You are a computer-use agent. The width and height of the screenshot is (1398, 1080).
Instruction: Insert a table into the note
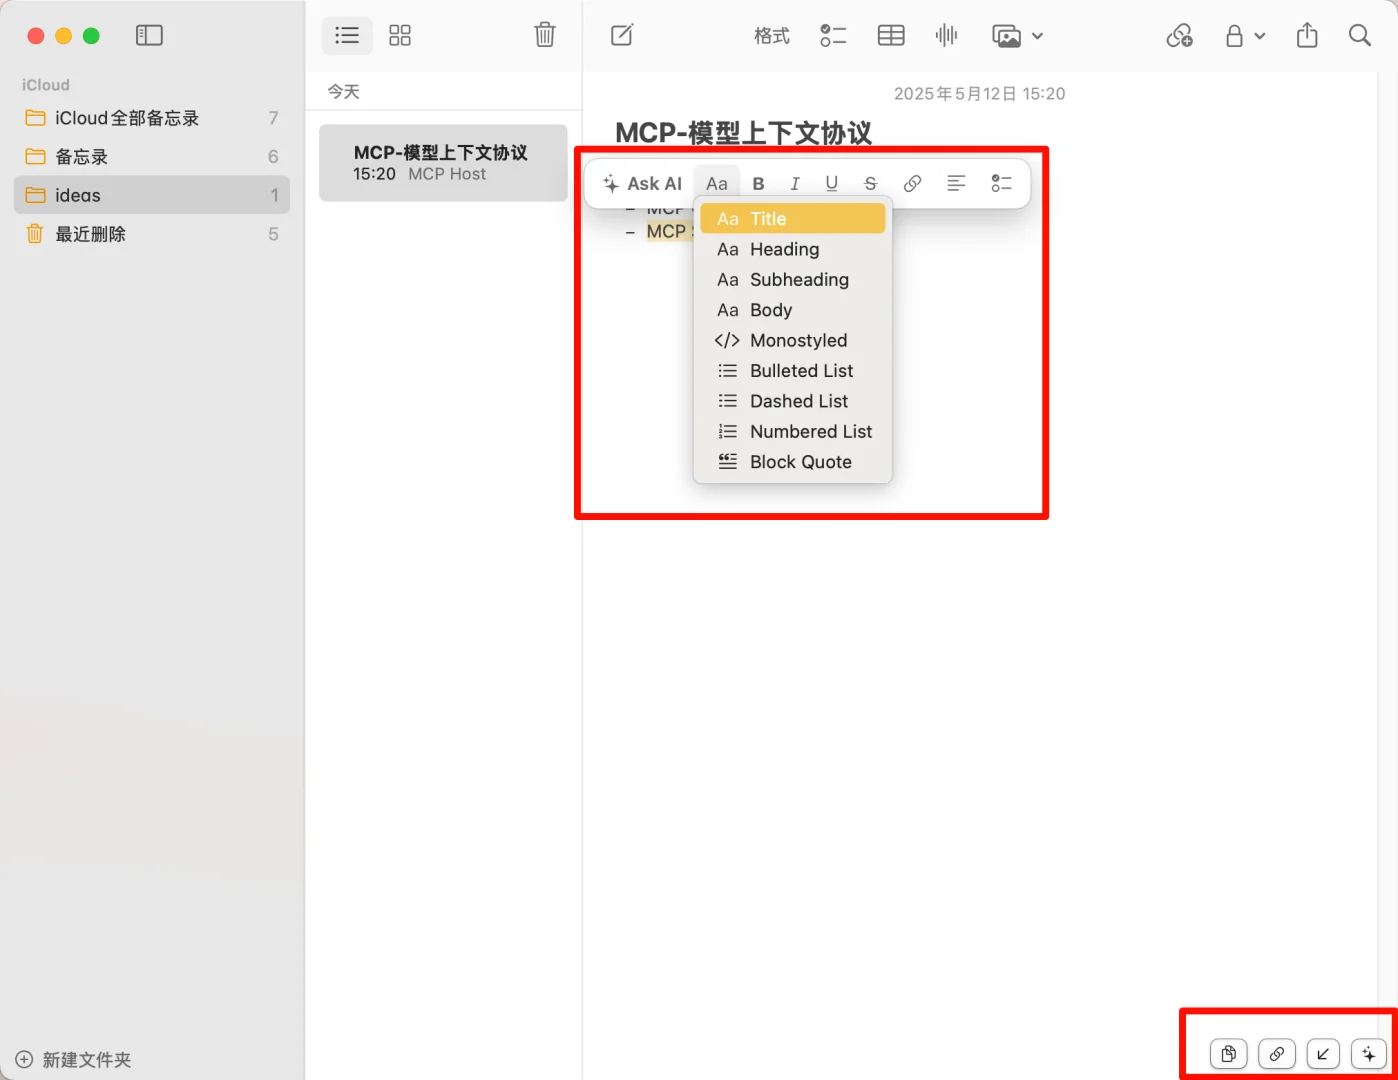pyautogui.click(x=891, y=36)
